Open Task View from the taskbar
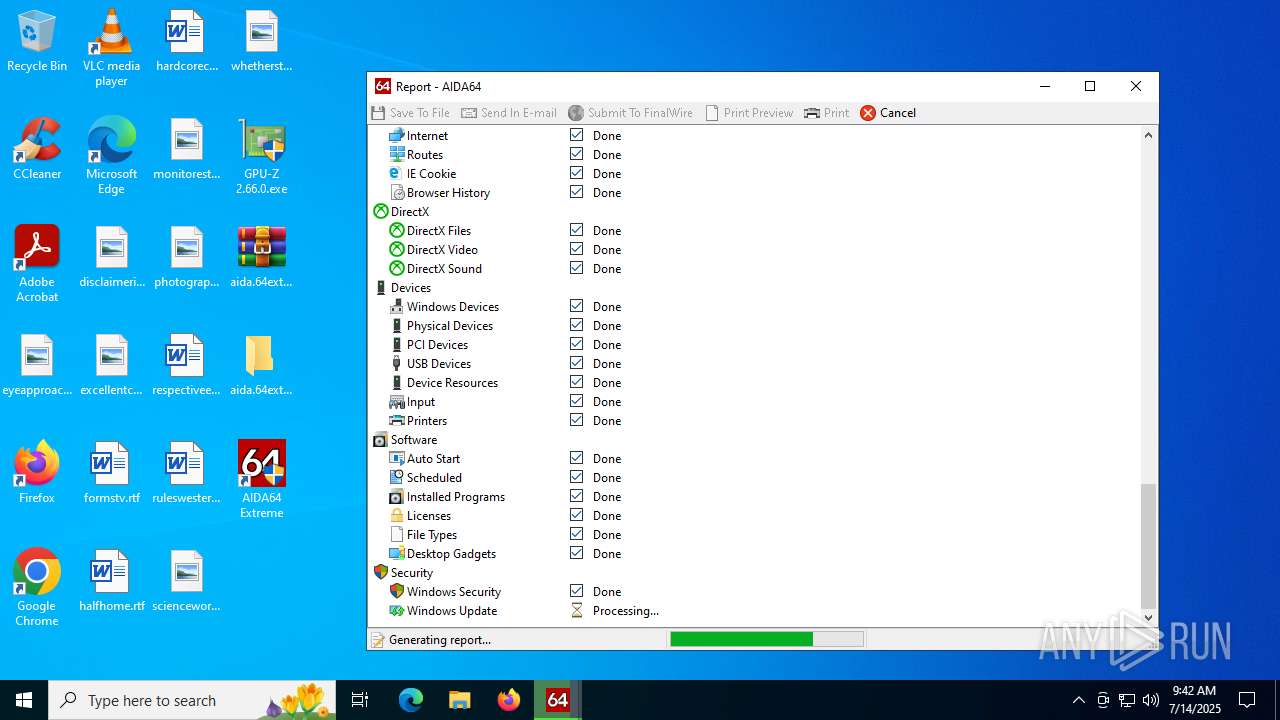The image size is (1280, 720). click(360, 700)
